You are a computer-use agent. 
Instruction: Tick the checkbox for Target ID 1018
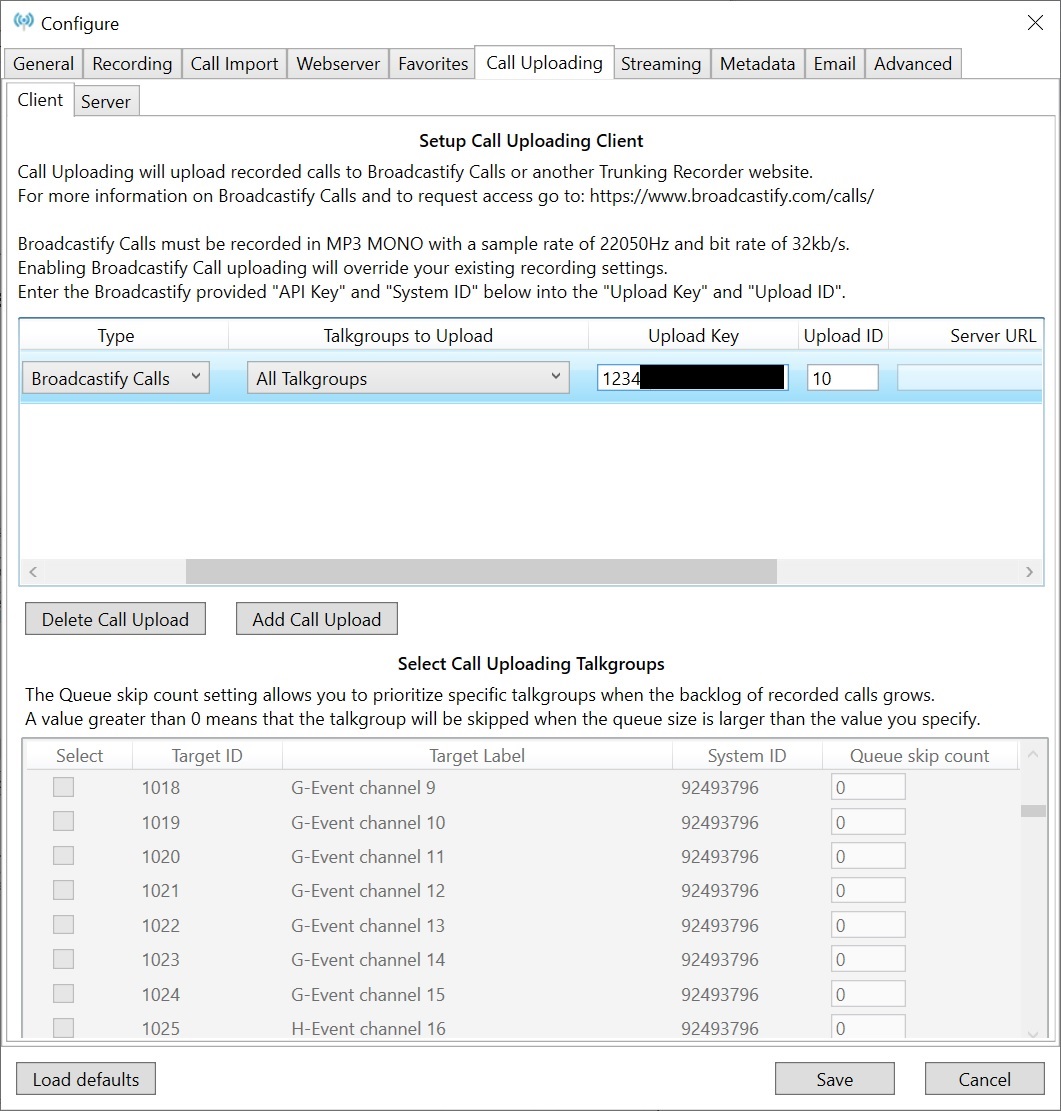pos(64,787)
